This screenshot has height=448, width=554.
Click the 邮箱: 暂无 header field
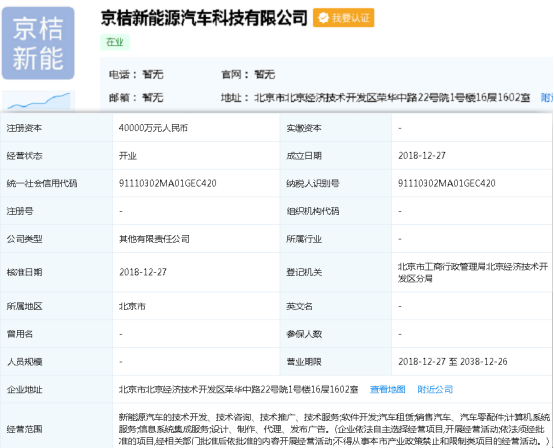(136, 98)
